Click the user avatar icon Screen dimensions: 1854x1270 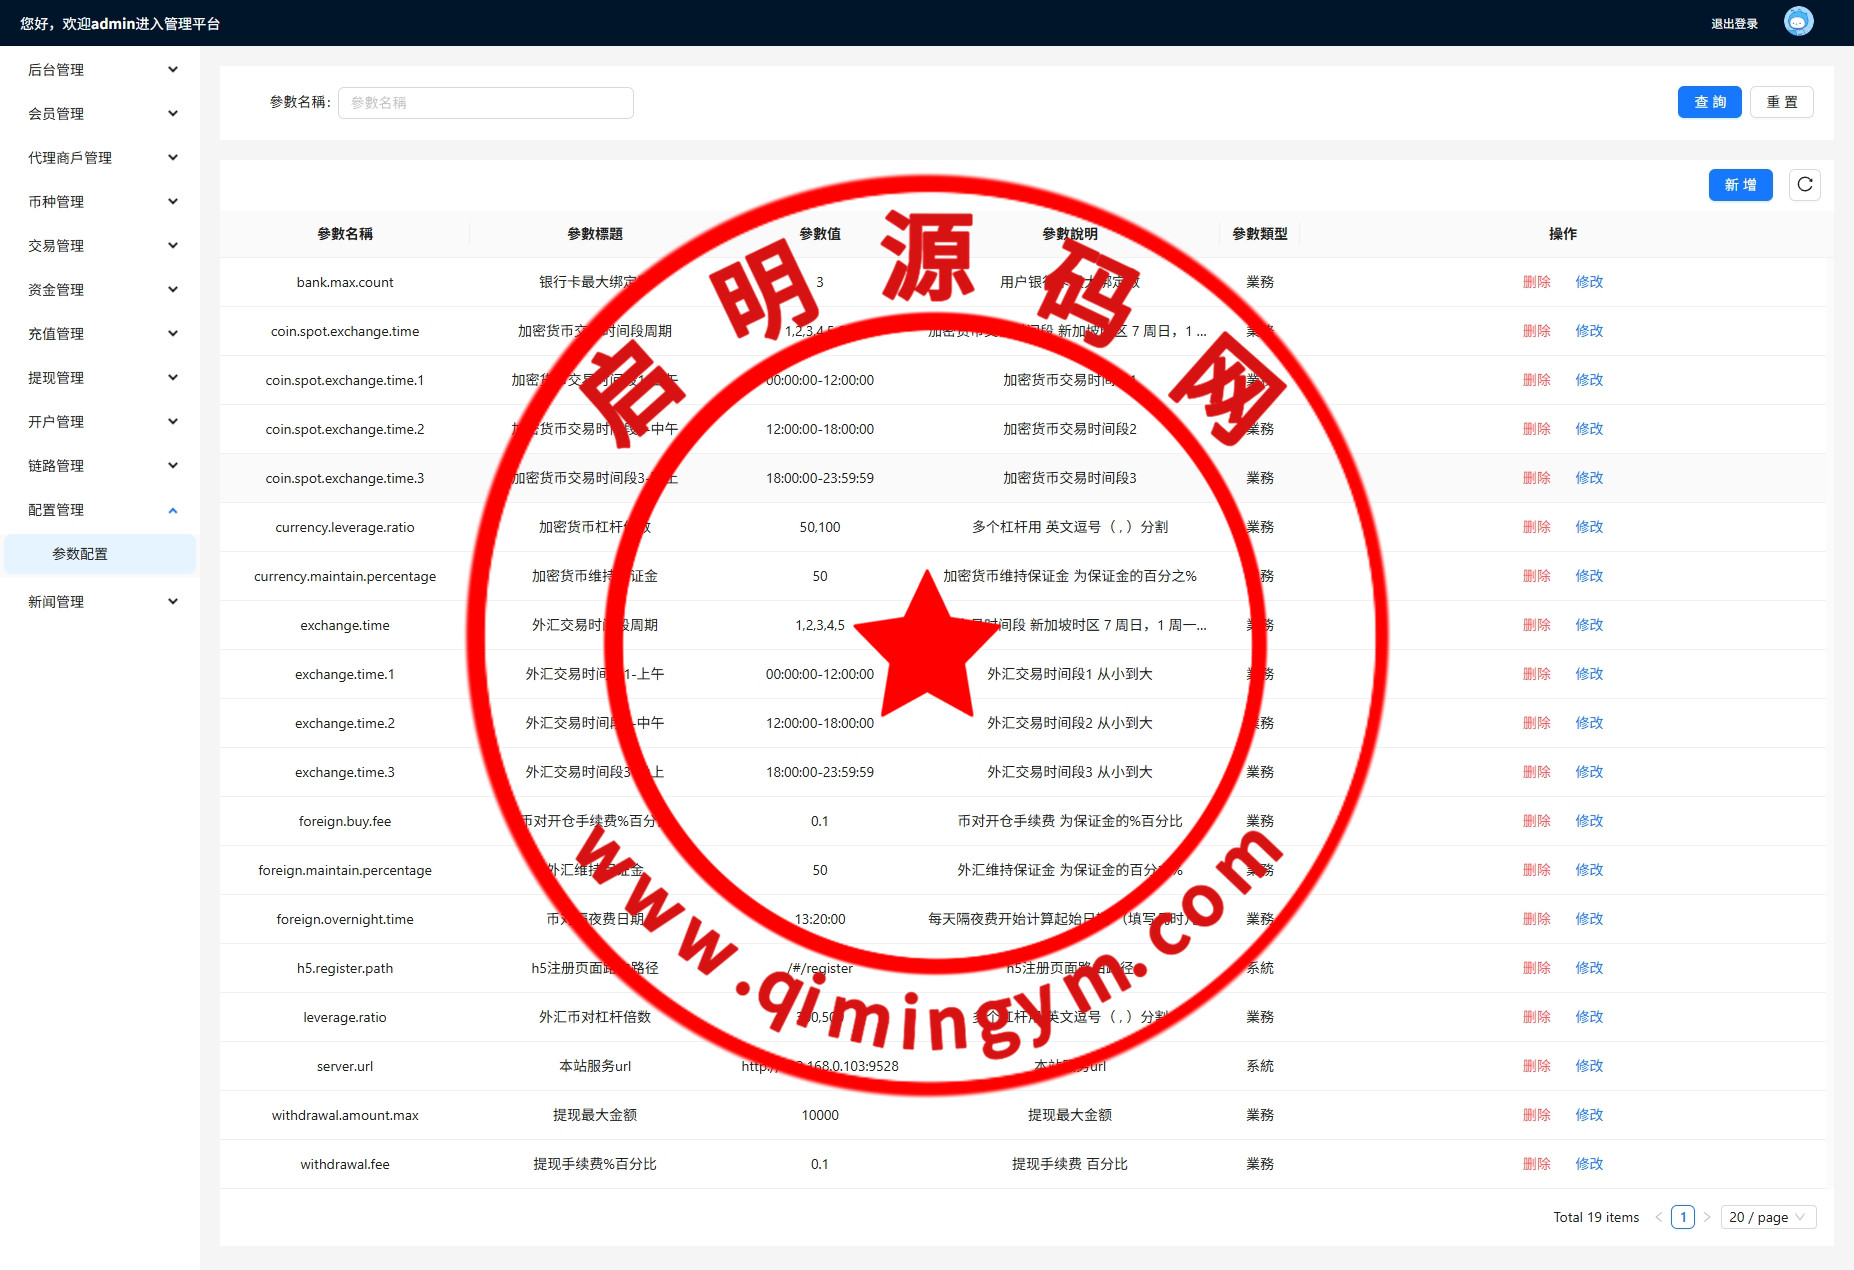click(x=1798, y=22)
